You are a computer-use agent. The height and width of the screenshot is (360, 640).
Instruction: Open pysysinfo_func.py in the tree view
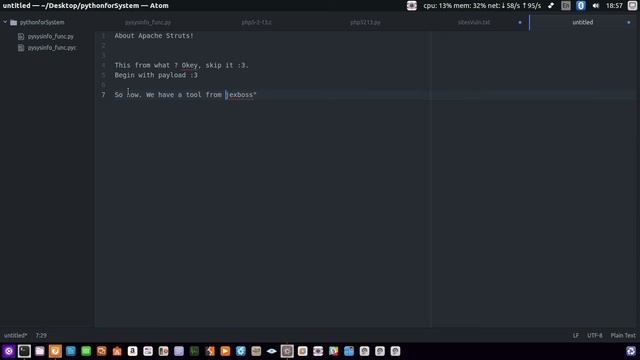point(51,36)
